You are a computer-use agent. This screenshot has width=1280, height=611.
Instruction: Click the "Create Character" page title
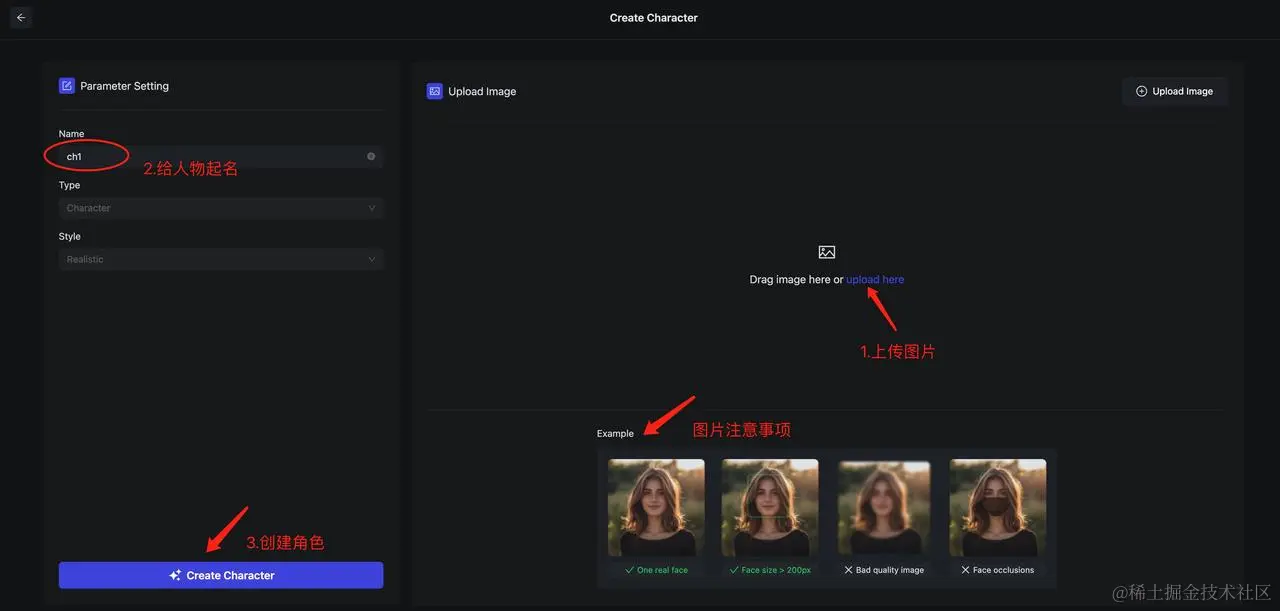coord(654,18)
